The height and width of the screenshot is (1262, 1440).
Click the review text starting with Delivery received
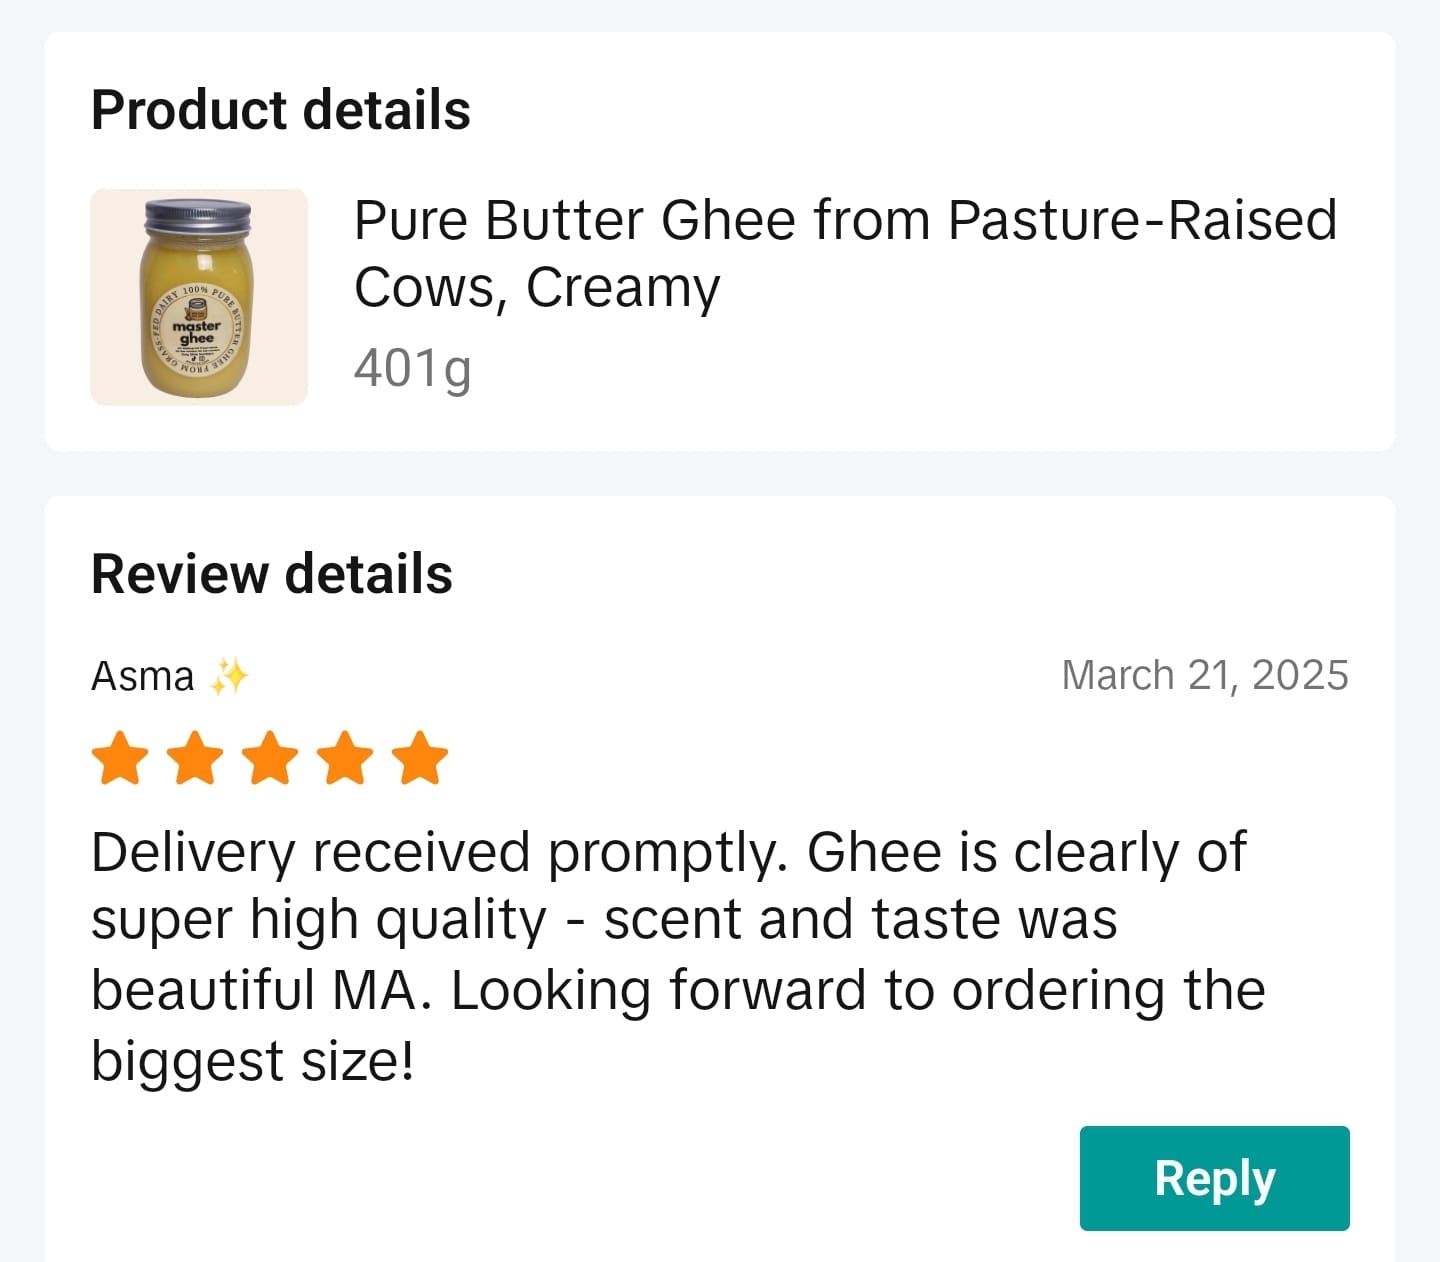[x=678, y=956]
